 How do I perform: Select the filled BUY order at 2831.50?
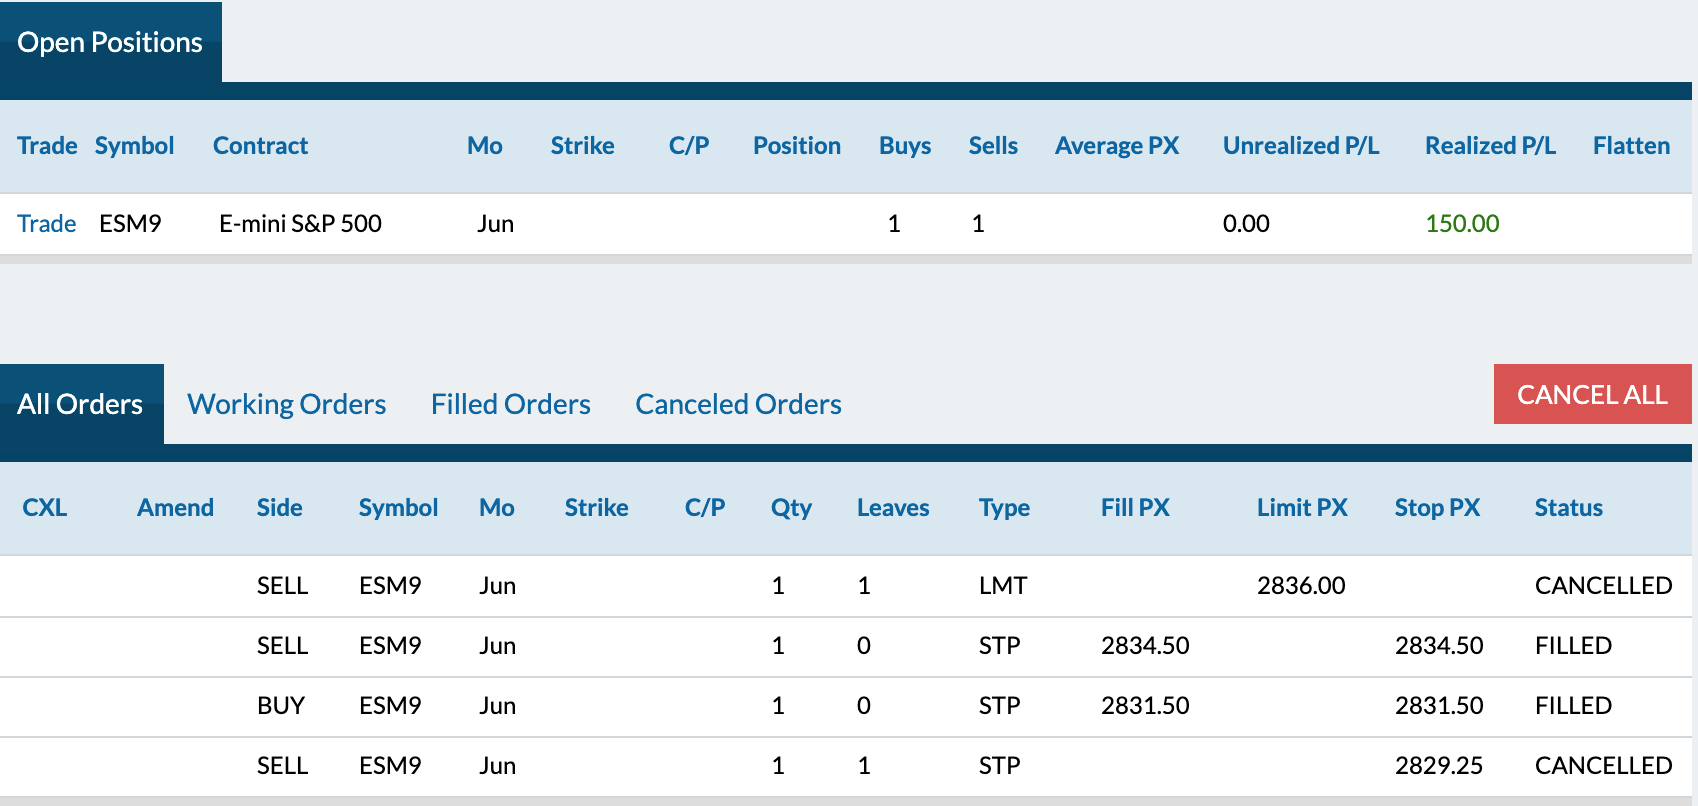pos(846,706)
